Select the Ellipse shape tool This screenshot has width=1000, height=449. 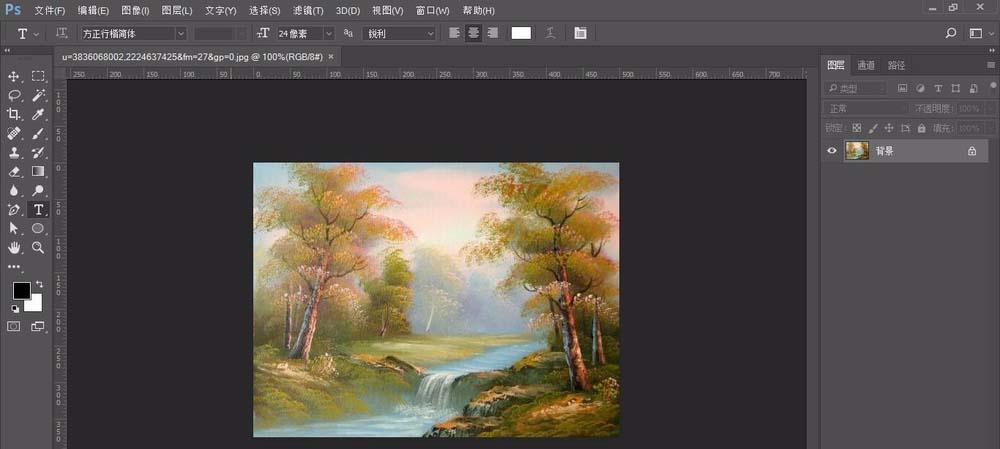[38, 228]
